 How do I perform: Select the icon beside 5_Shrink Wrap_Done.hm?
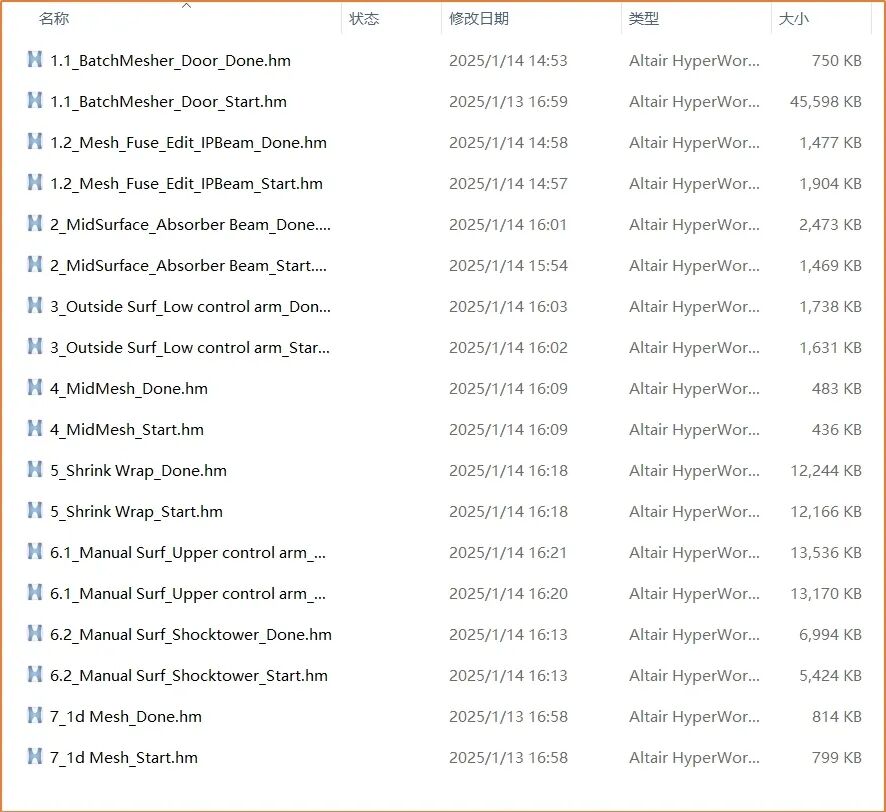point(35,469)
